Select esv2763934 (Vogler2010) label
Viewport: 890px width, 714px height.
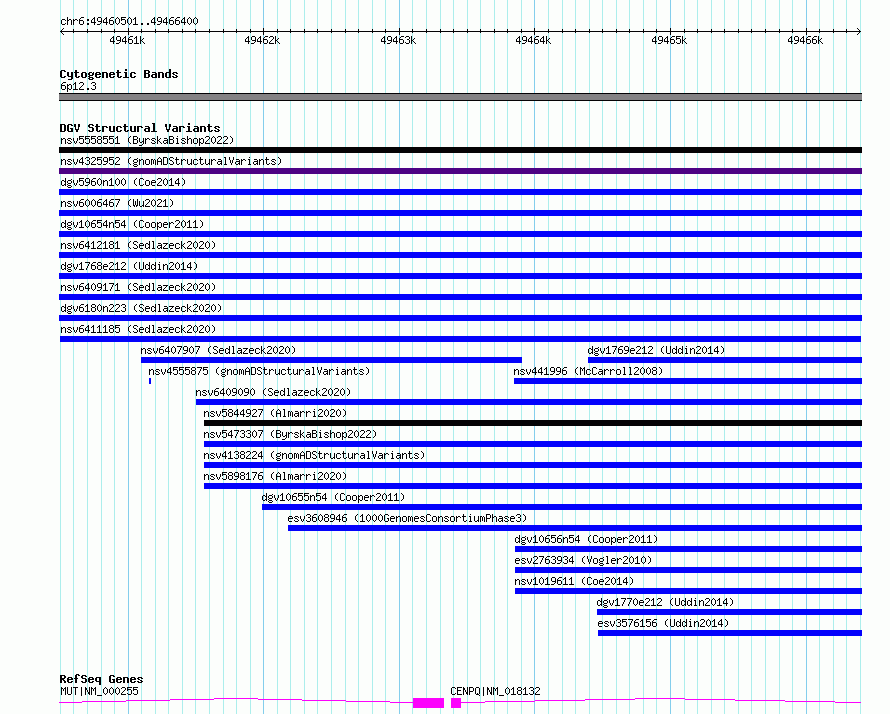[x=583, y=560]
